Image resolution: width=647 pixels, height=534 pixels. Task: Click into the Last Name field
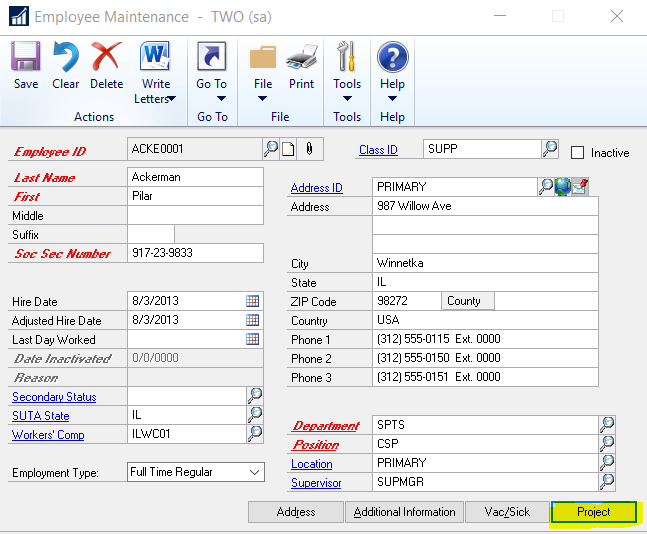(195, 177)
